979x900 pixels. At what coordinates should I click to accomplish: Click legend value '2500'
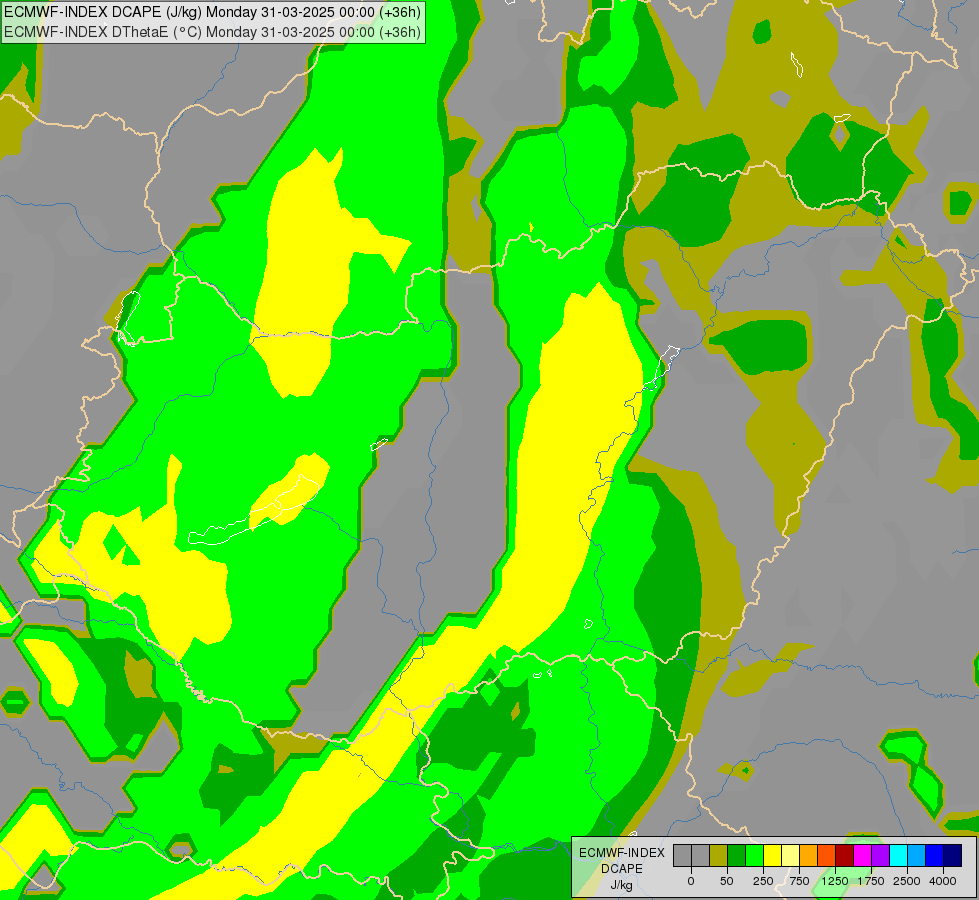tap(907, 881)
